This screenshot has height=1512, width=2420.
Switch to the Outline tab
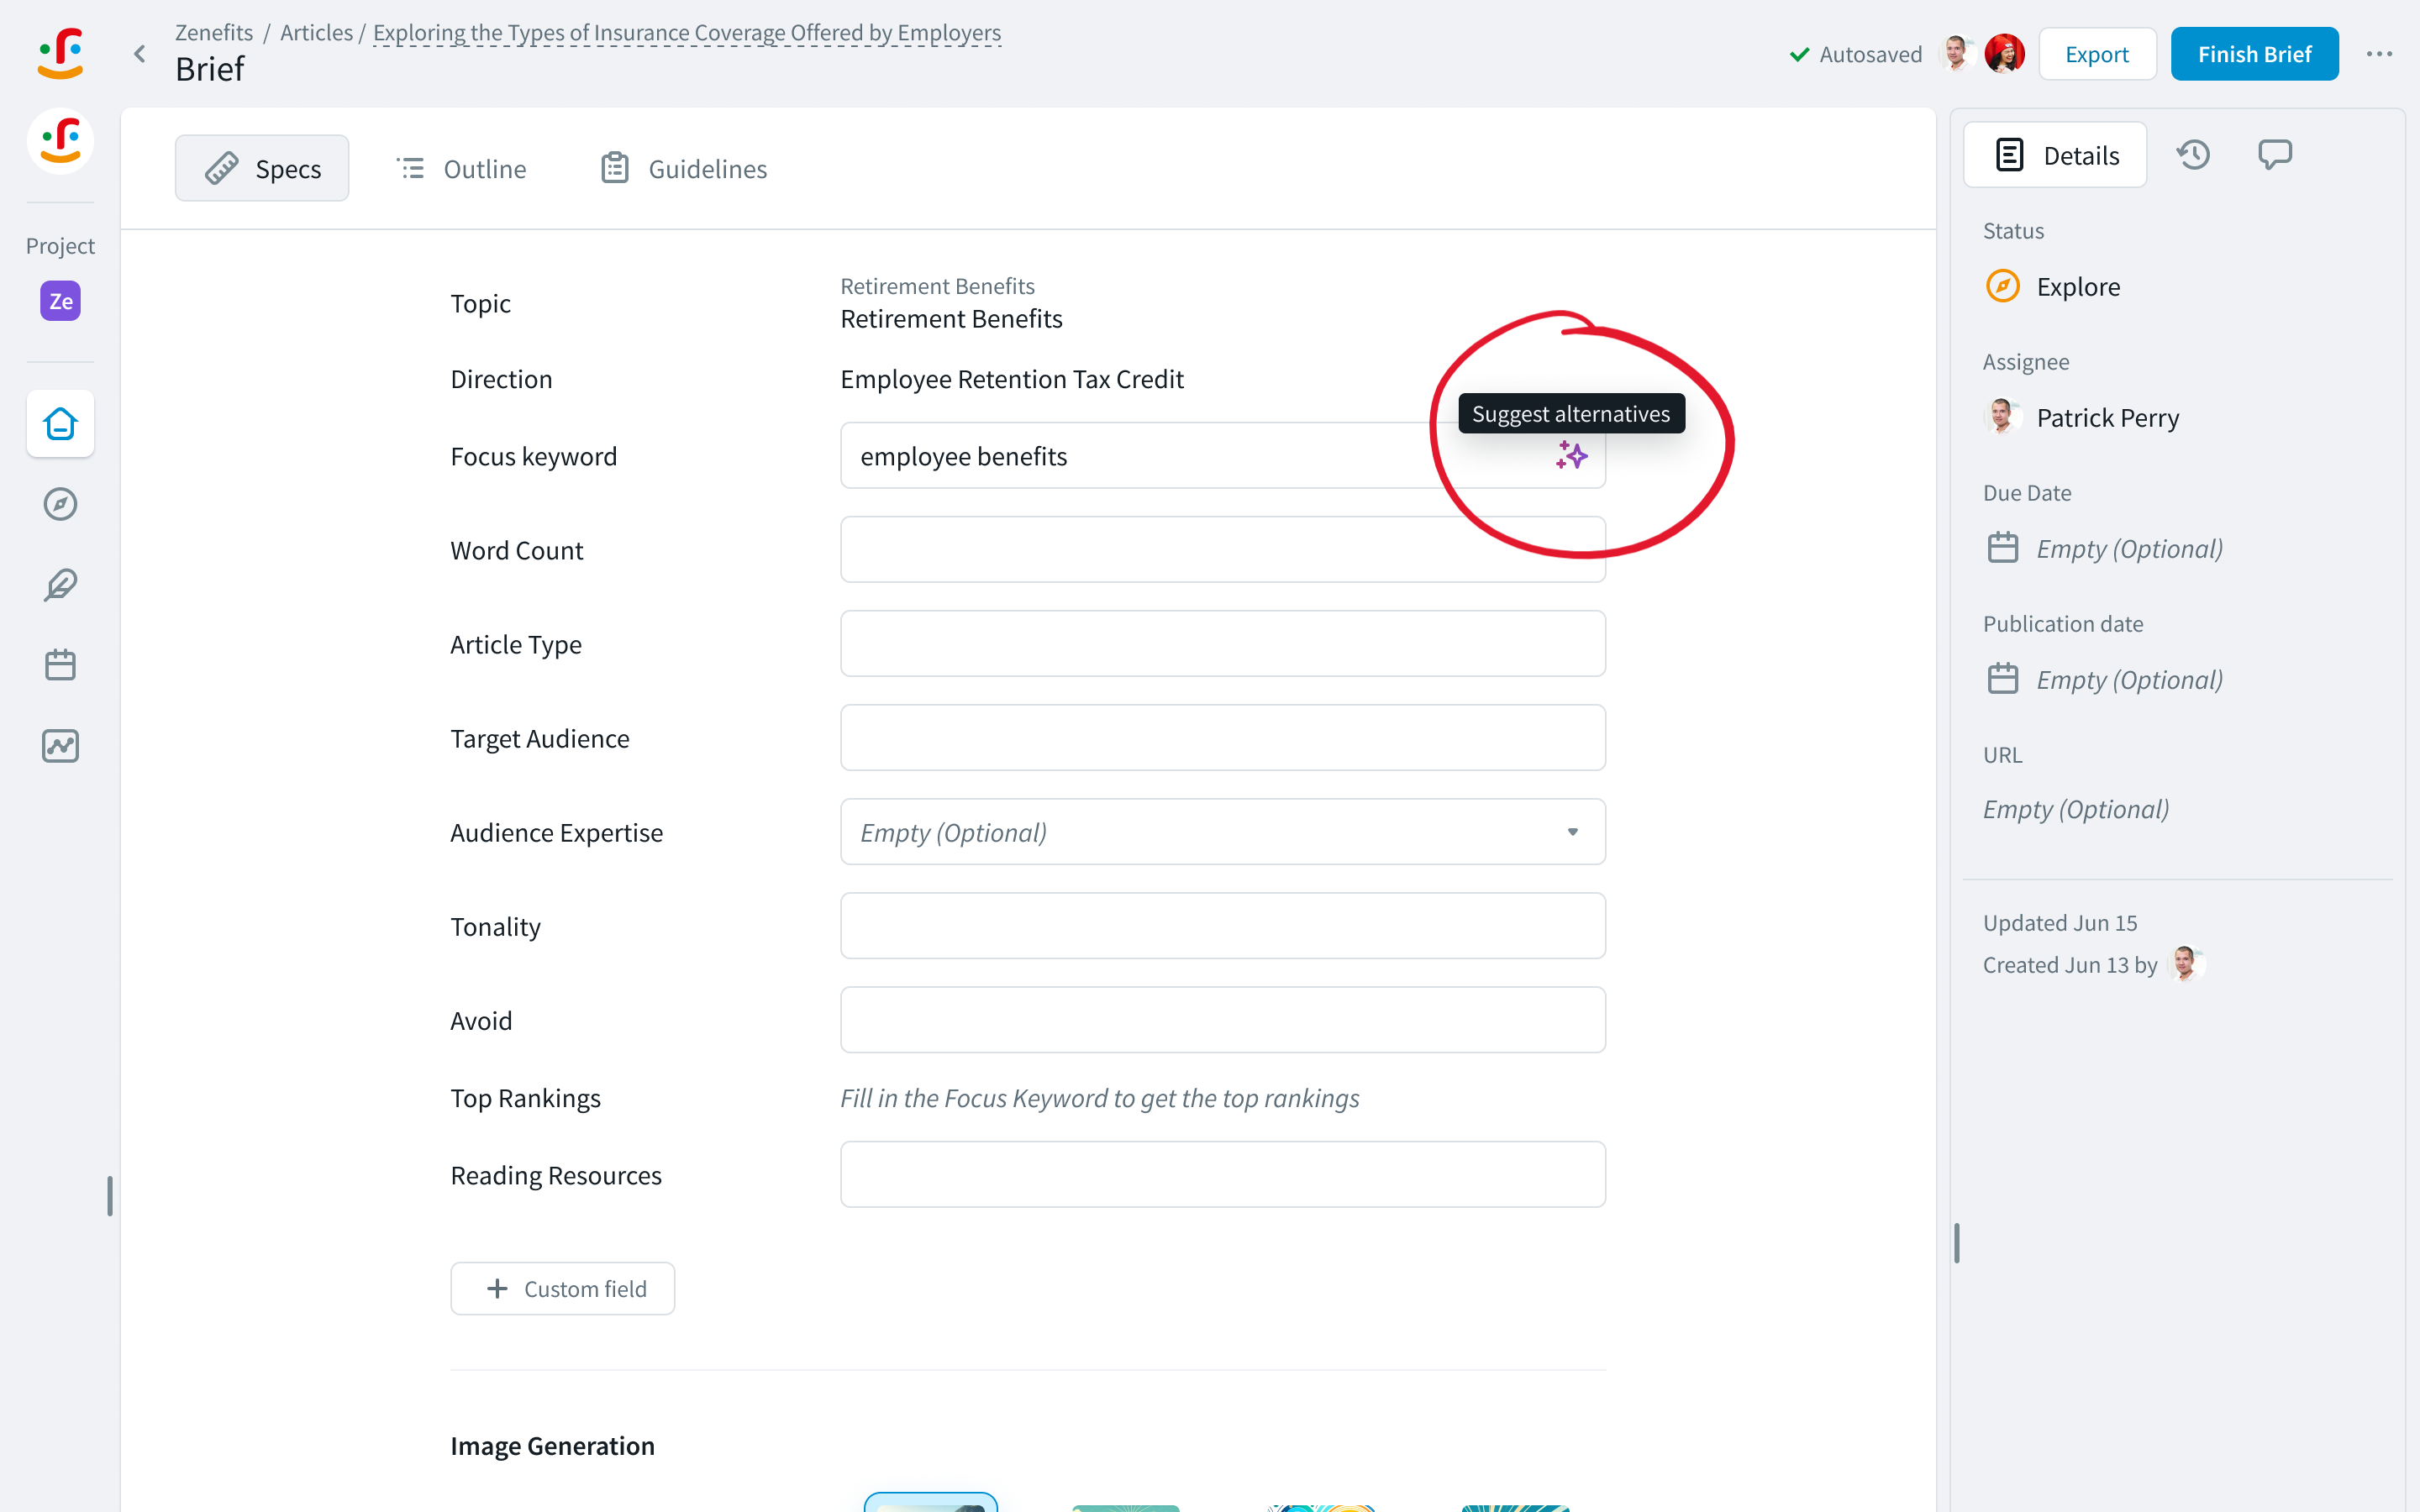point(461,168)
